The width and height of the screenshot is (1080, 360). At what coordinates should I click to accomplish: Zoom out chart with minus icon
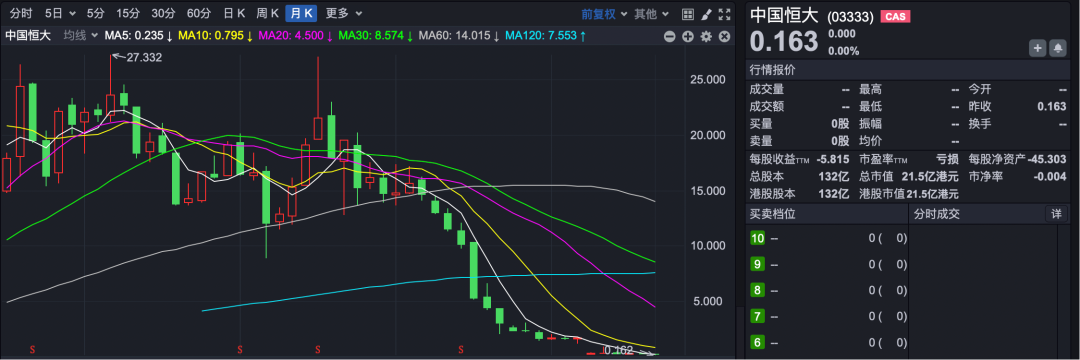pos(669,36)
